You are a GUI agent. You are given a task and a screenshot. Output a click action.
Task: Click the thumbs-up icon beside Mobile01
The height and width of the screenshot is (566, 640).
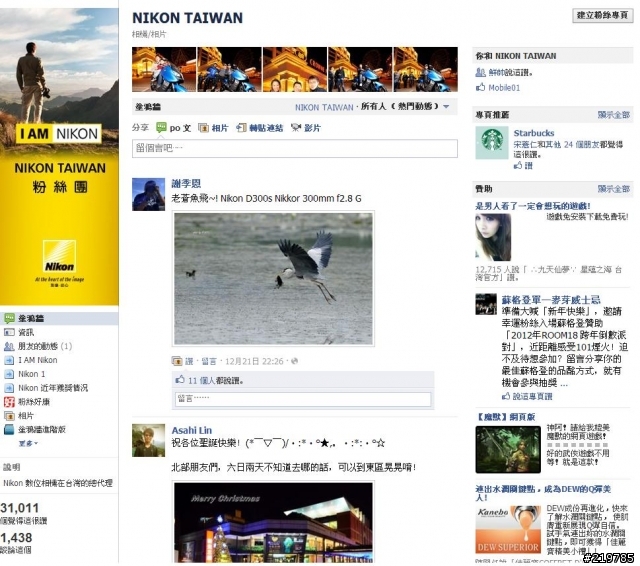coord(480,87)
